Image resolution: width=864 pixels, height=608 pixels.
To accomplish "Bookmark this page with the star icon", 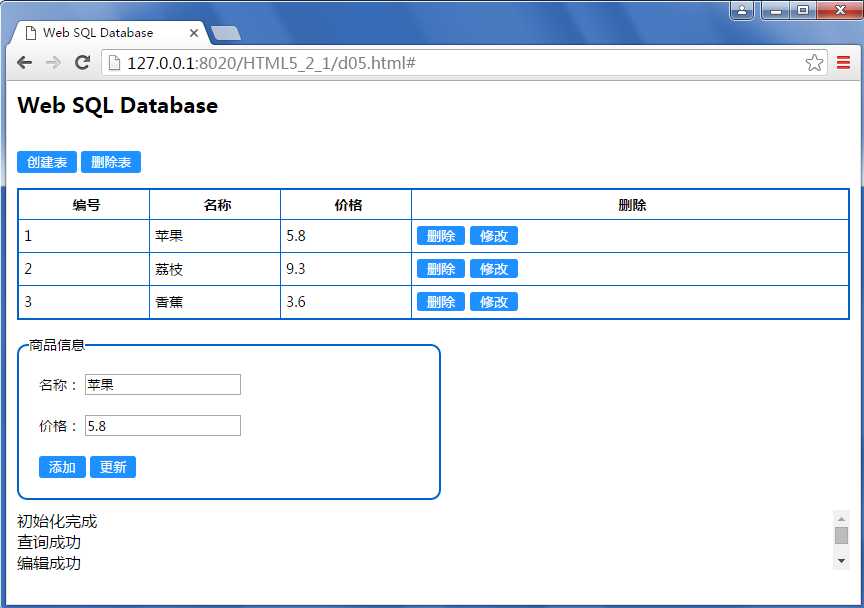I will (x=814, y=63).
